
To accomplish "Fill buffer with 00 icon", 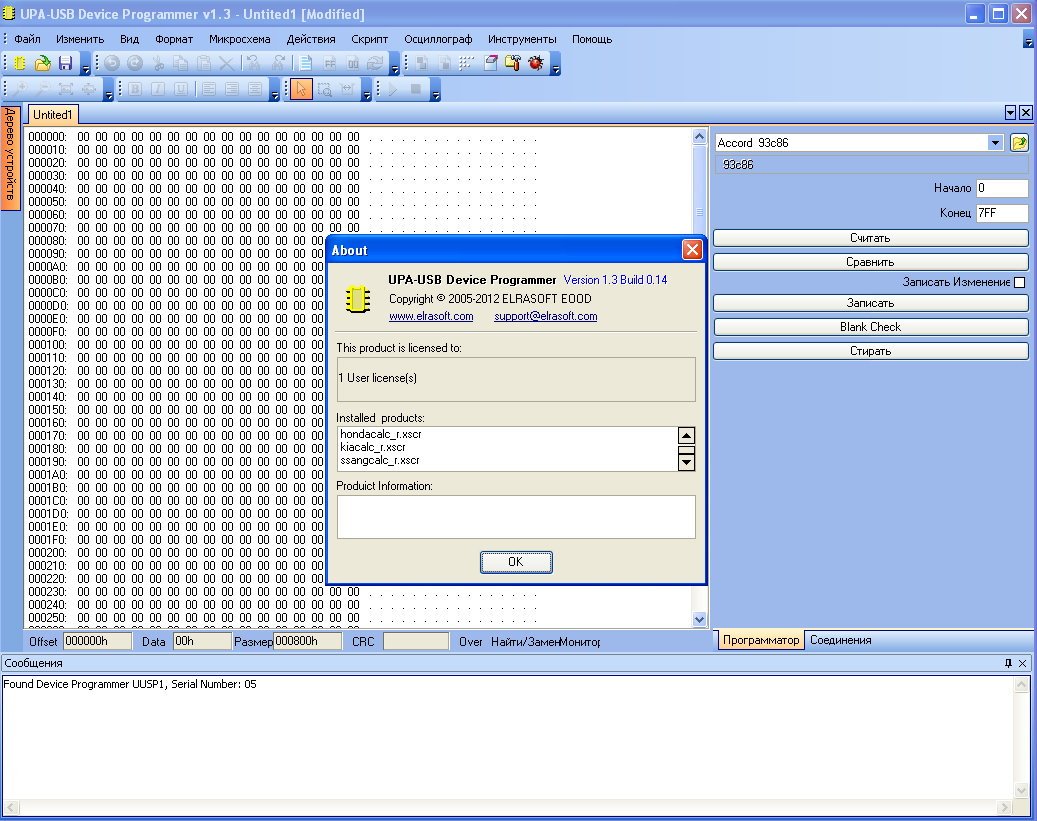I will coord(353,64).
